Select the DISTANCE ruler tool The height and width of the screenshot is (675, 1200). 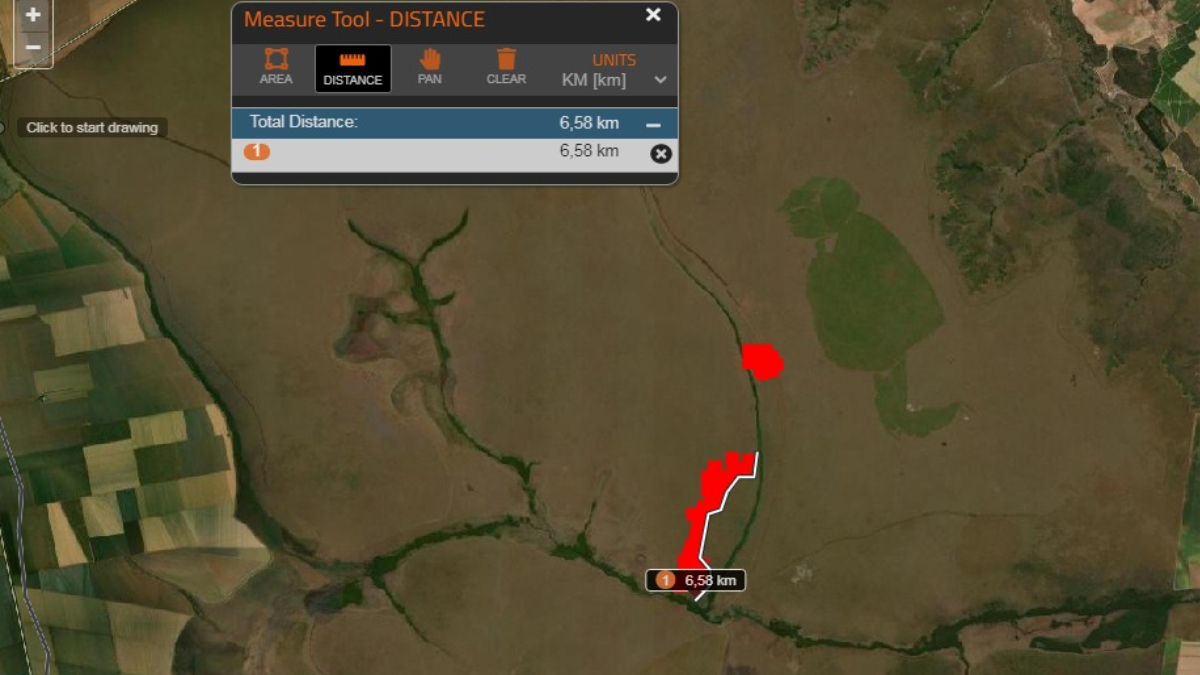click(353, 67)
